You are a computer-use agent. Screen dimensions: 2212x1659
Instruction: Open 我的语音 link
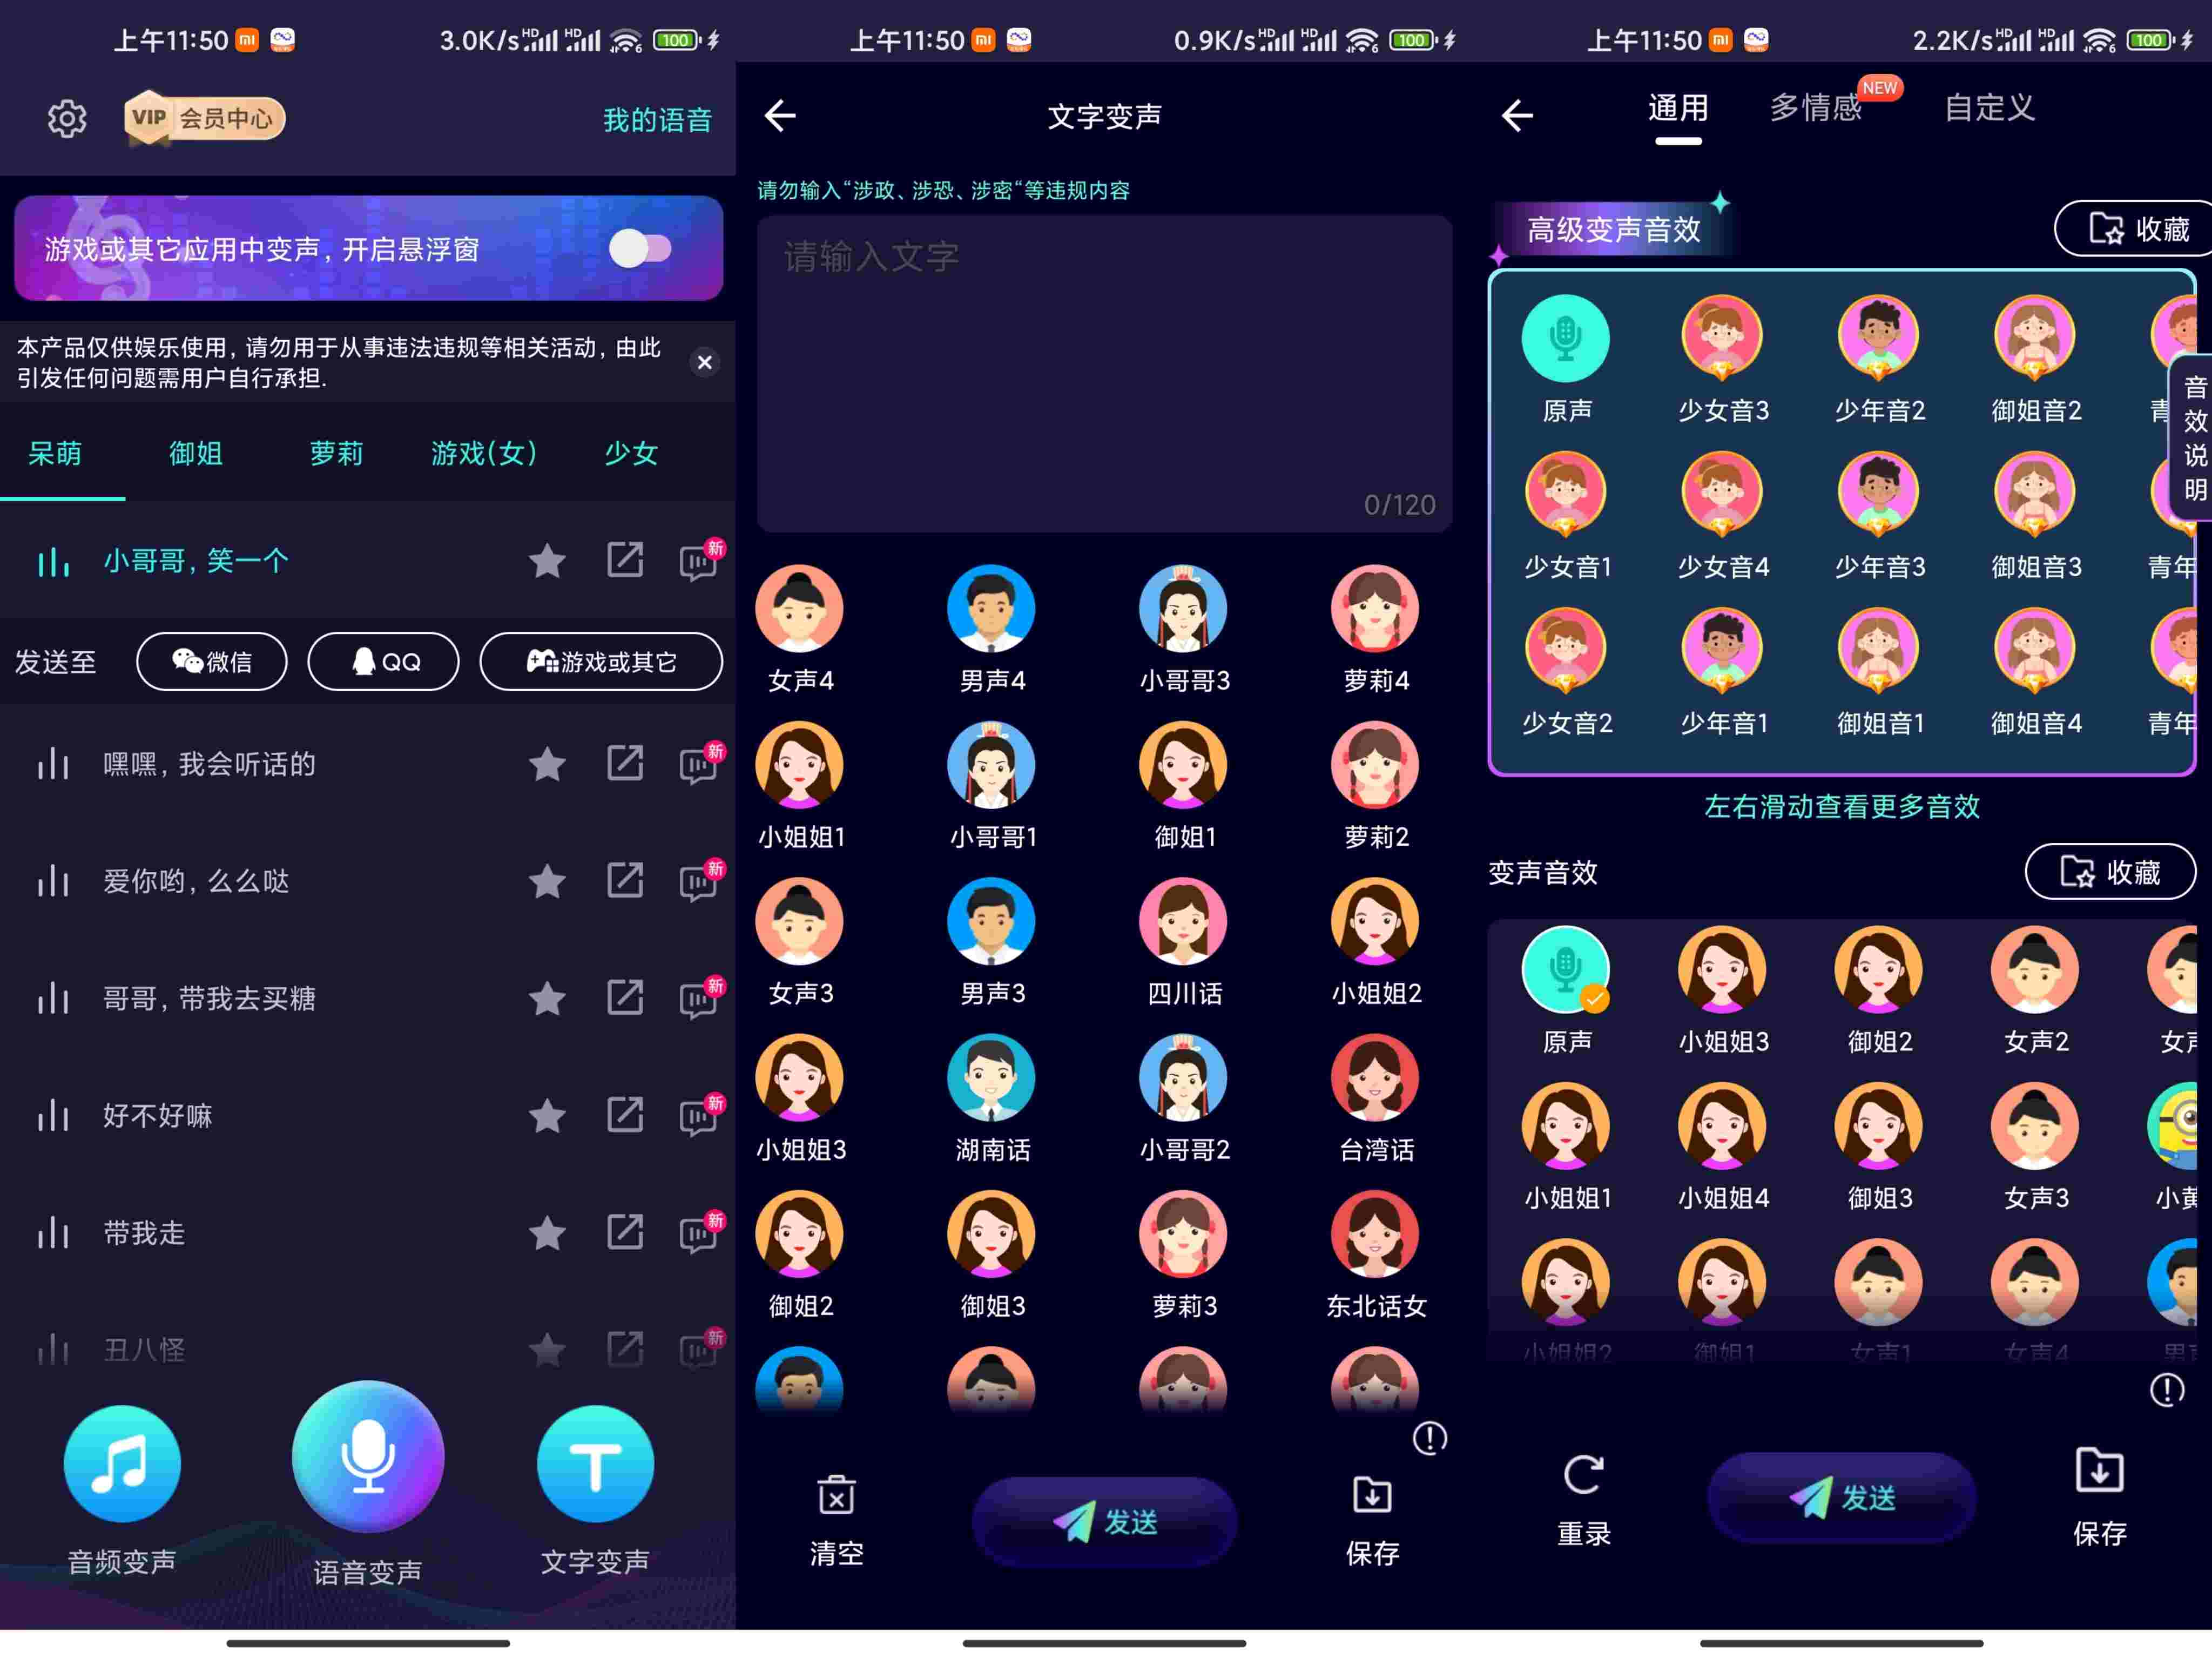tap(657, 120)
